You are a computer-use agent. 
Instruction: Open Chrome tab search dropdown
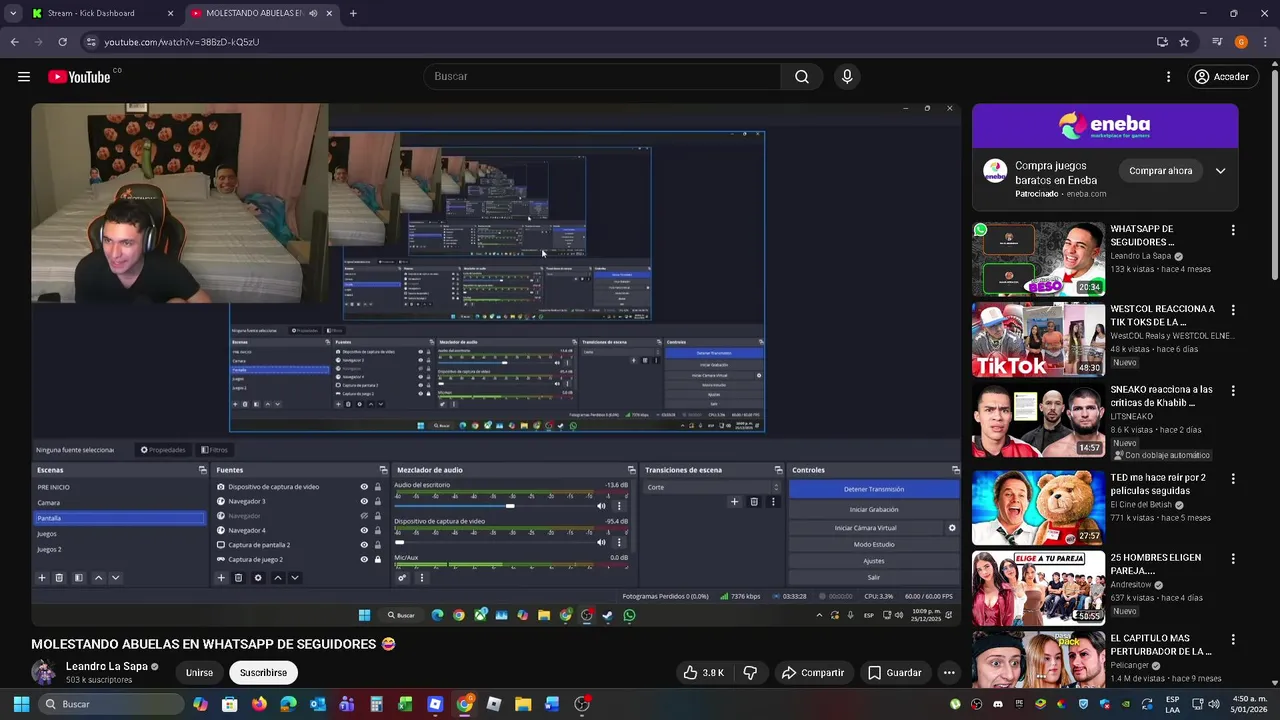tap(12, 13)
